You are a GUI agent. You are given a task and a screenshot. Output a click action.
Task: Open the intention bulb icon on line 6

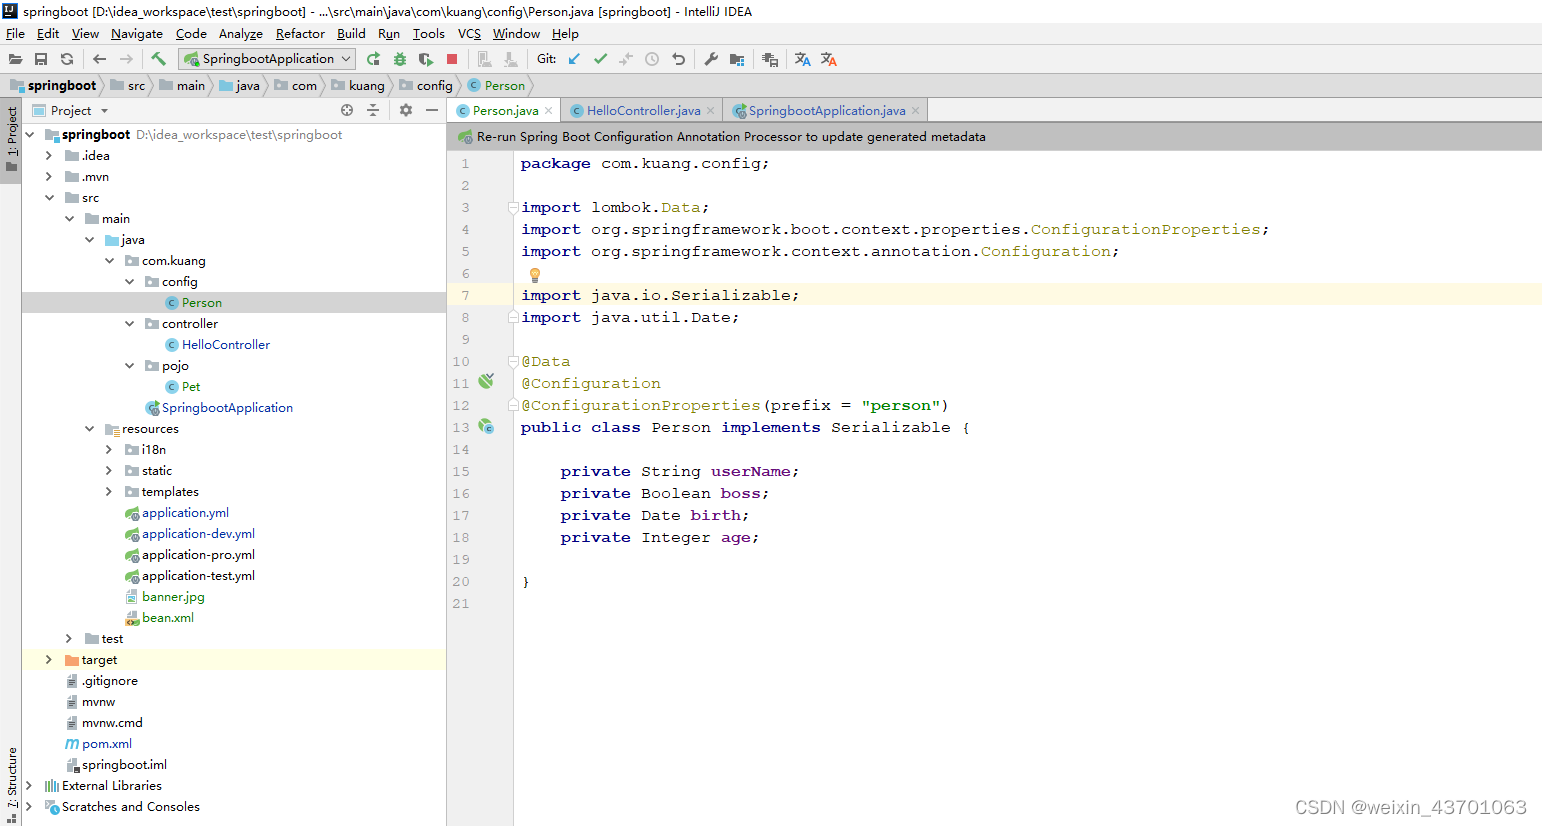pos(535,275)
